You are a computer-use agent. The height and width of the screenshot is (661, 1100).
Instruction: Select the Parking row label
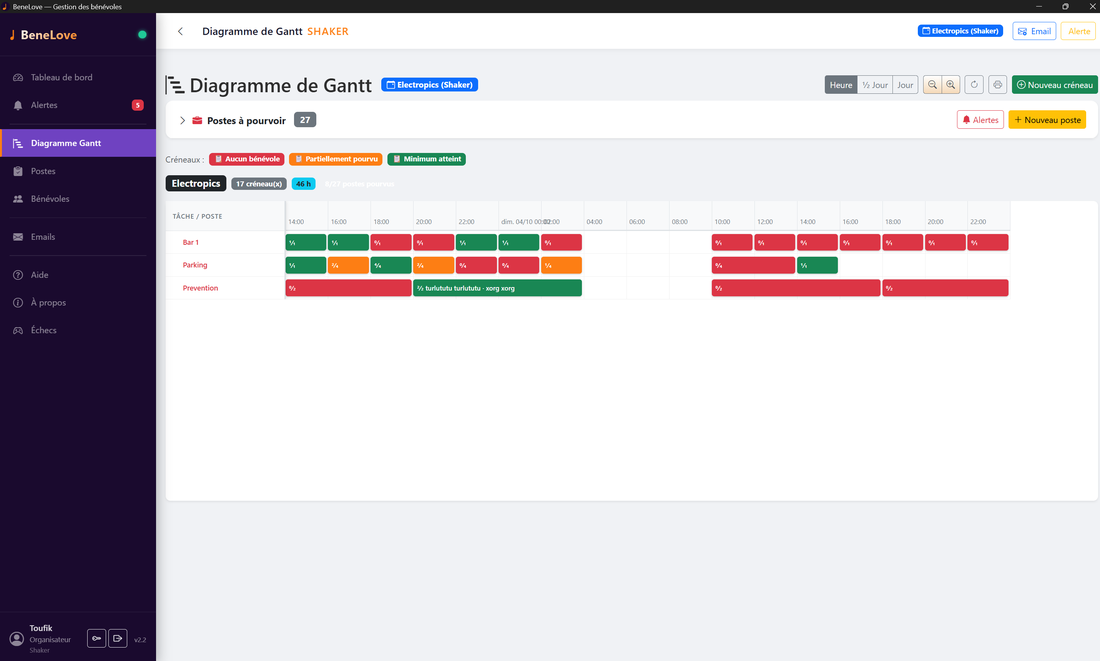195,265
